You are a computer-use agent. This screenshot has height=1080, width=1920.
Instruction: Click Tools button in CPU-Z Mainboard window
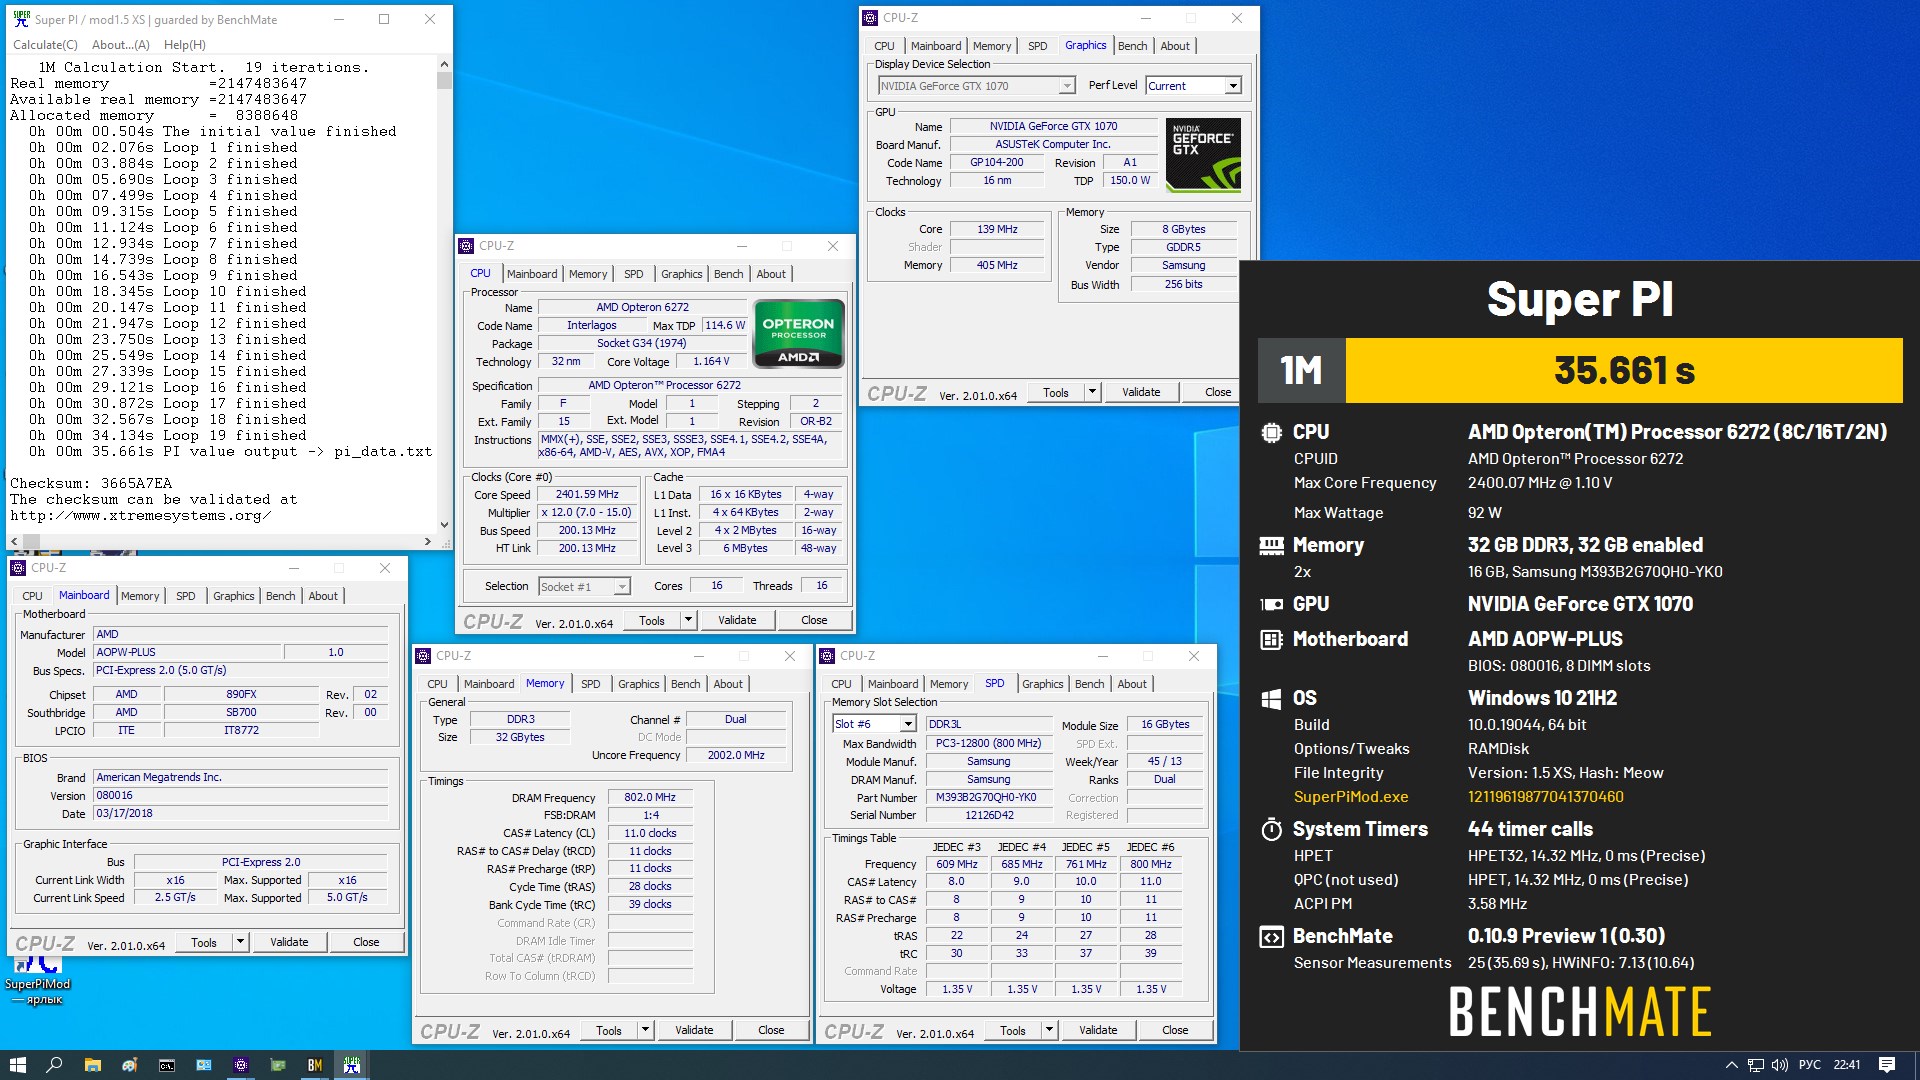(x=204, y=942)
